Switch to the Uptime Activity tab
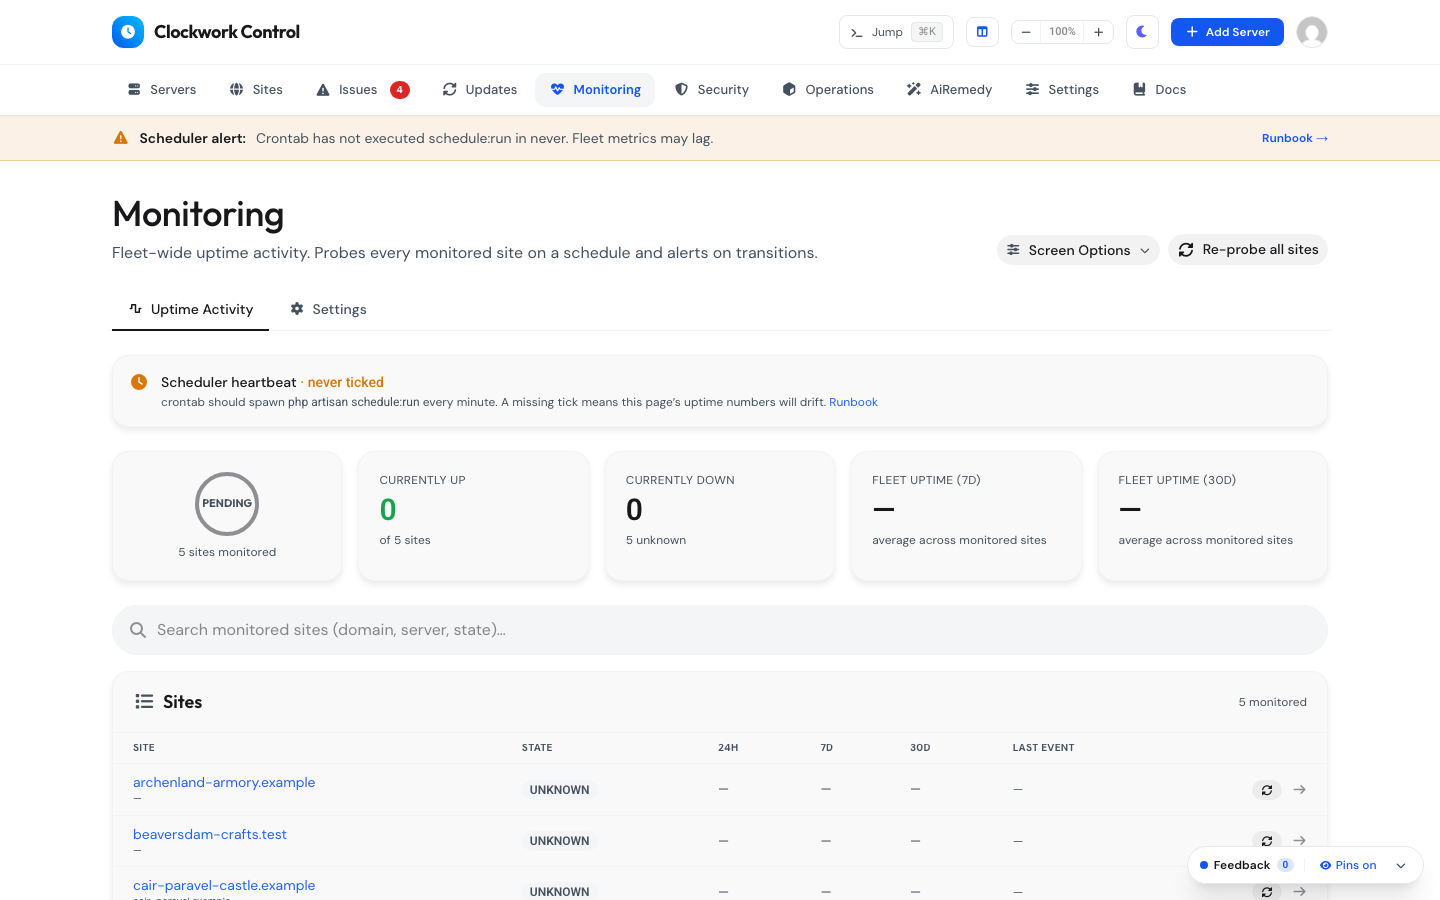Image resolution: width=1440 pixels, height=900 pixels. [191, 309]
